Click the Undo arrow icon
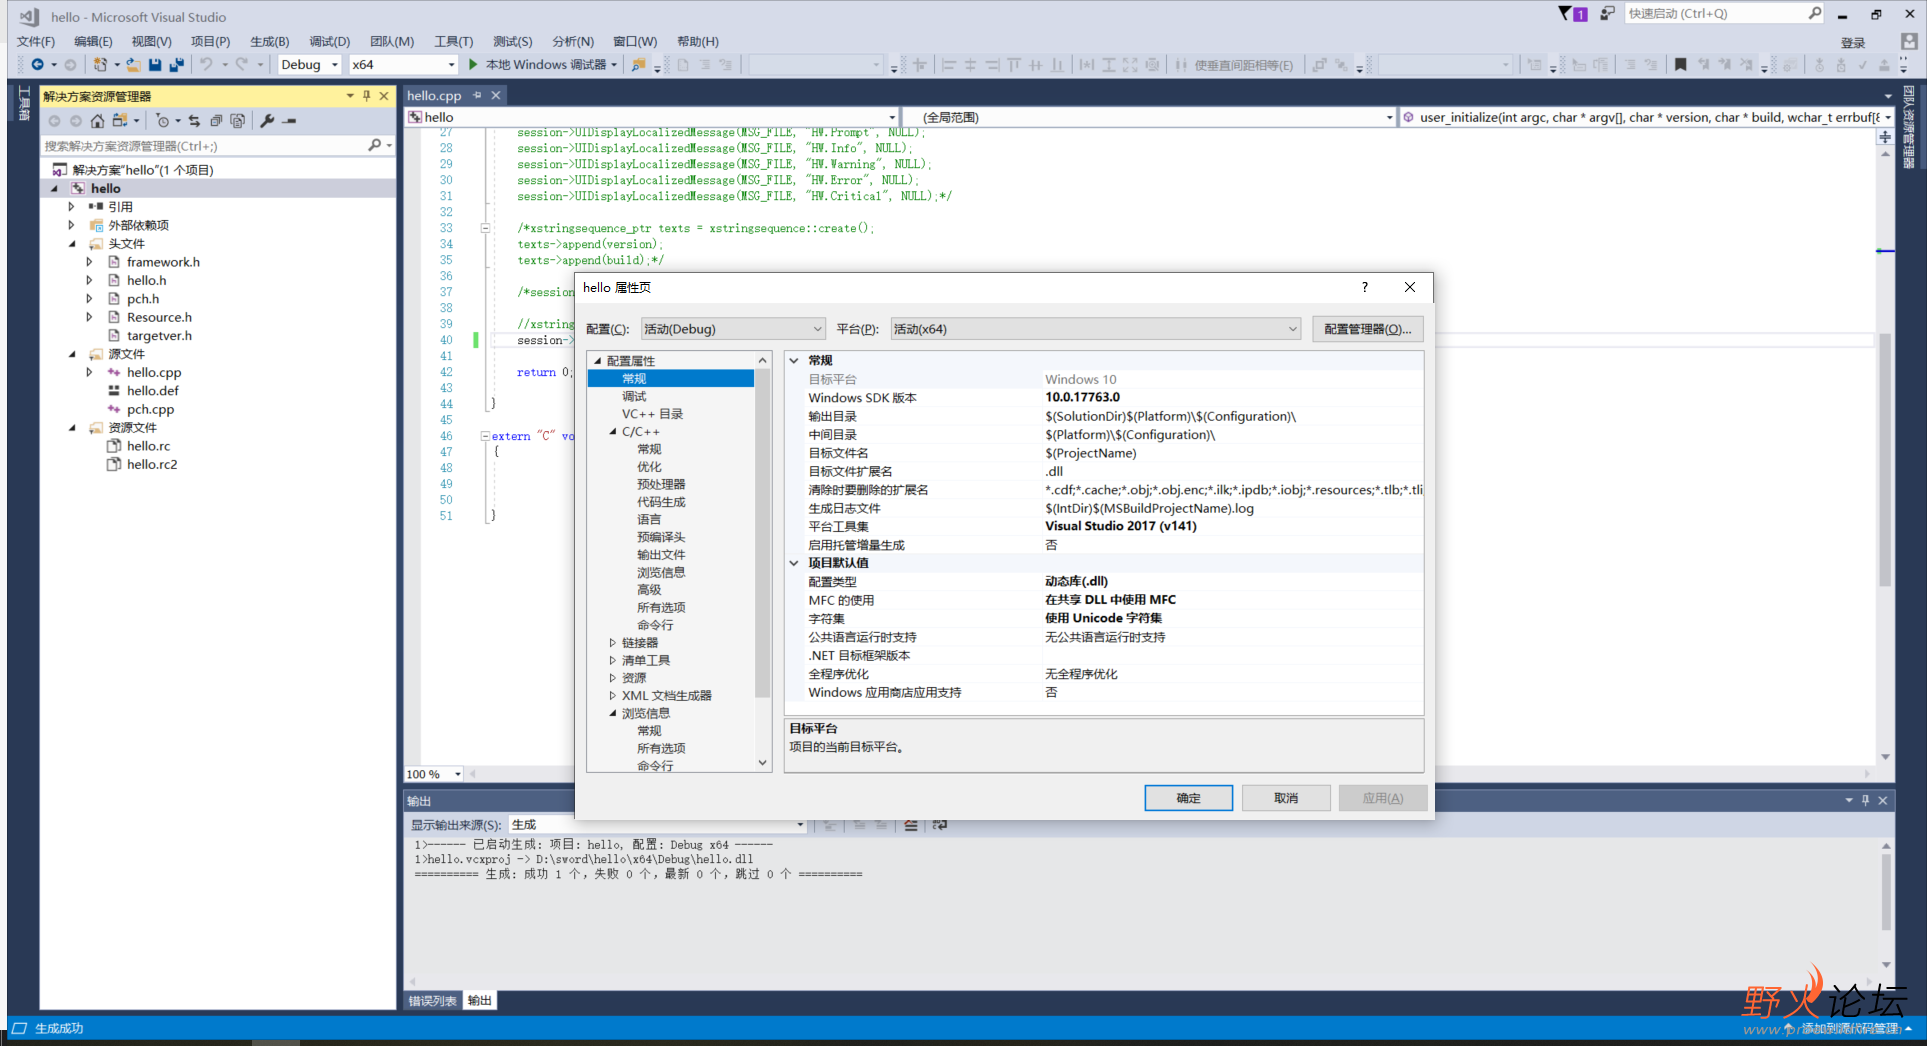1927x1046 pixels. (x=206, y=65)
